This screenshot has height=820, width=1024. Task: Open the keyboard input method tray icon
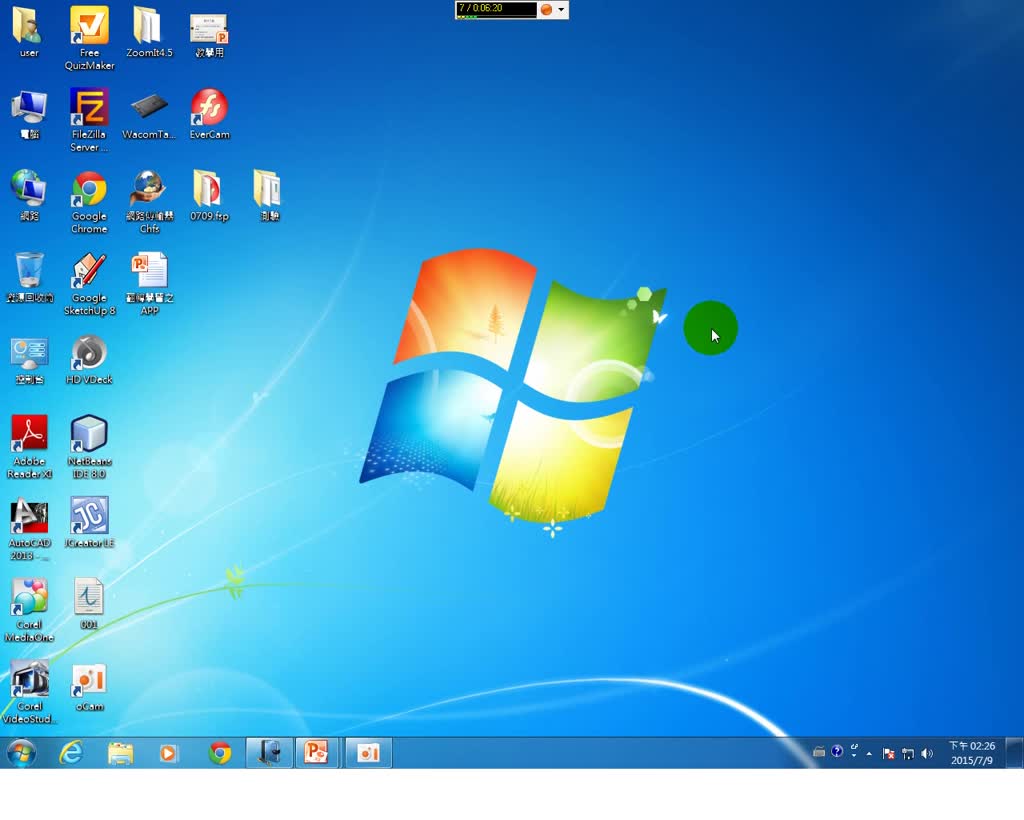tap(818, 752)
